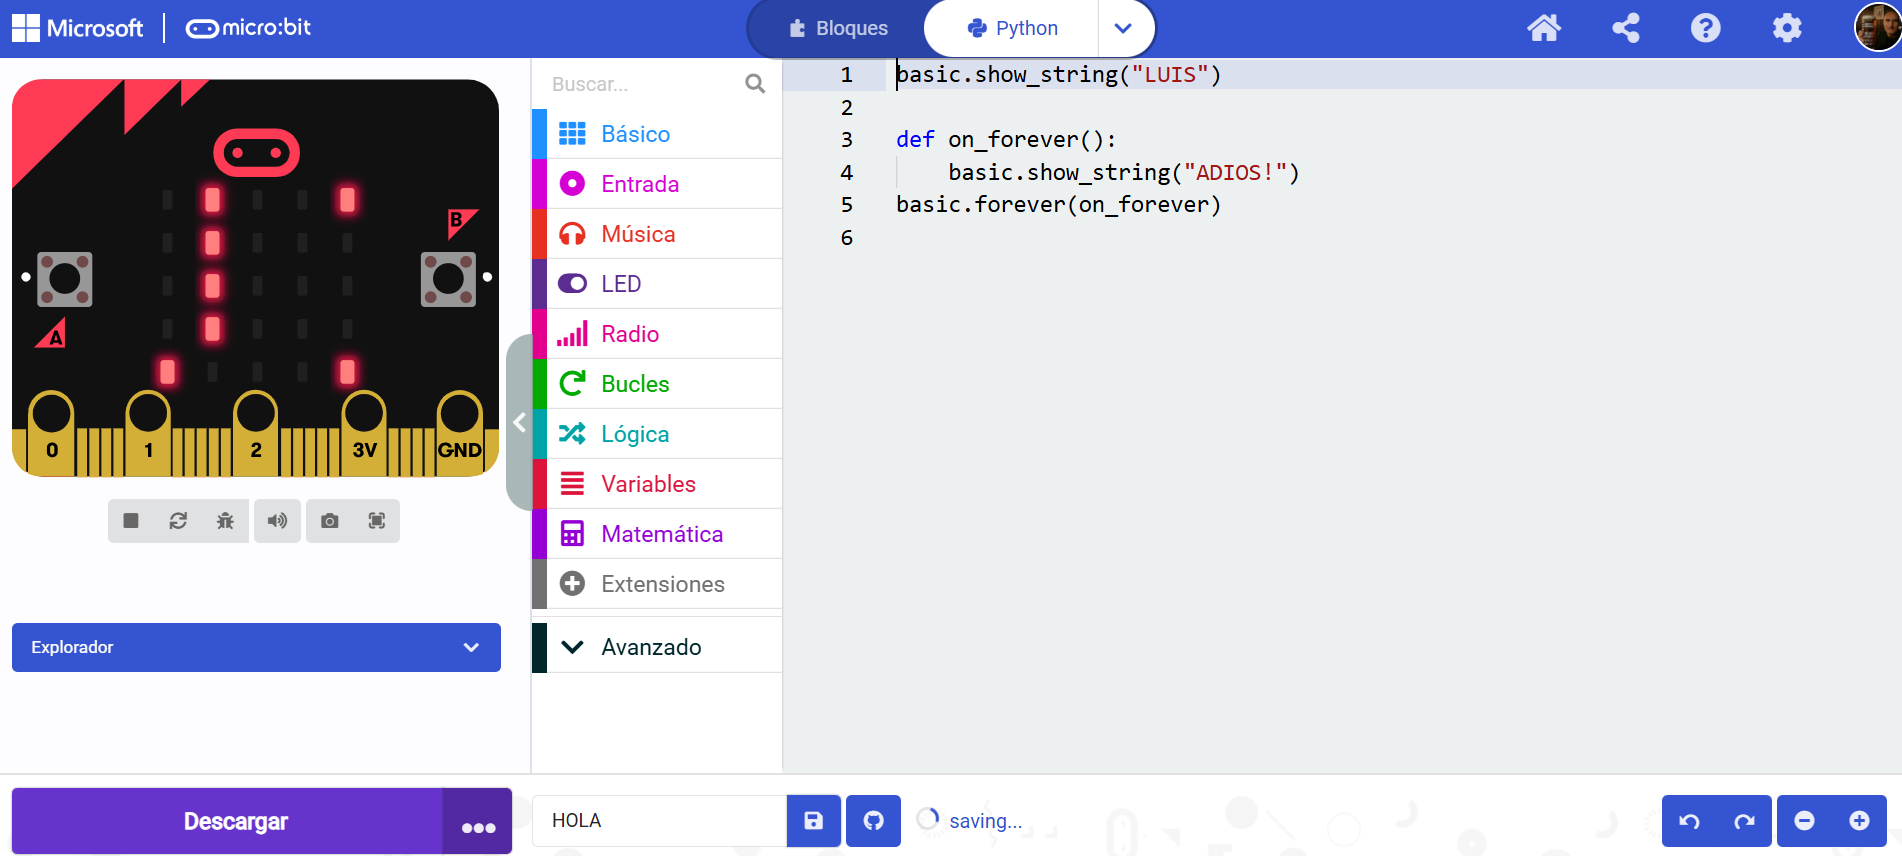
Task: Open the Help question mark menu
Action: point(1705,28)
